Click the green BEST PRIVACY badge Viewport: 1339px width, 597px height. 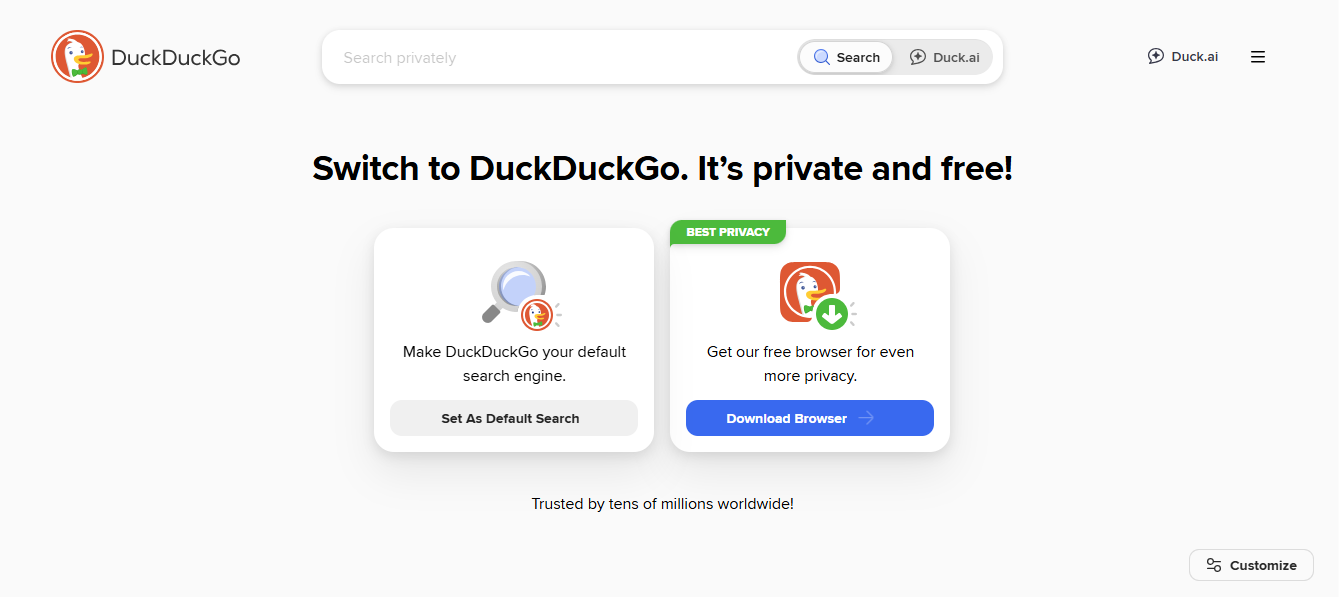click(728, 232)
